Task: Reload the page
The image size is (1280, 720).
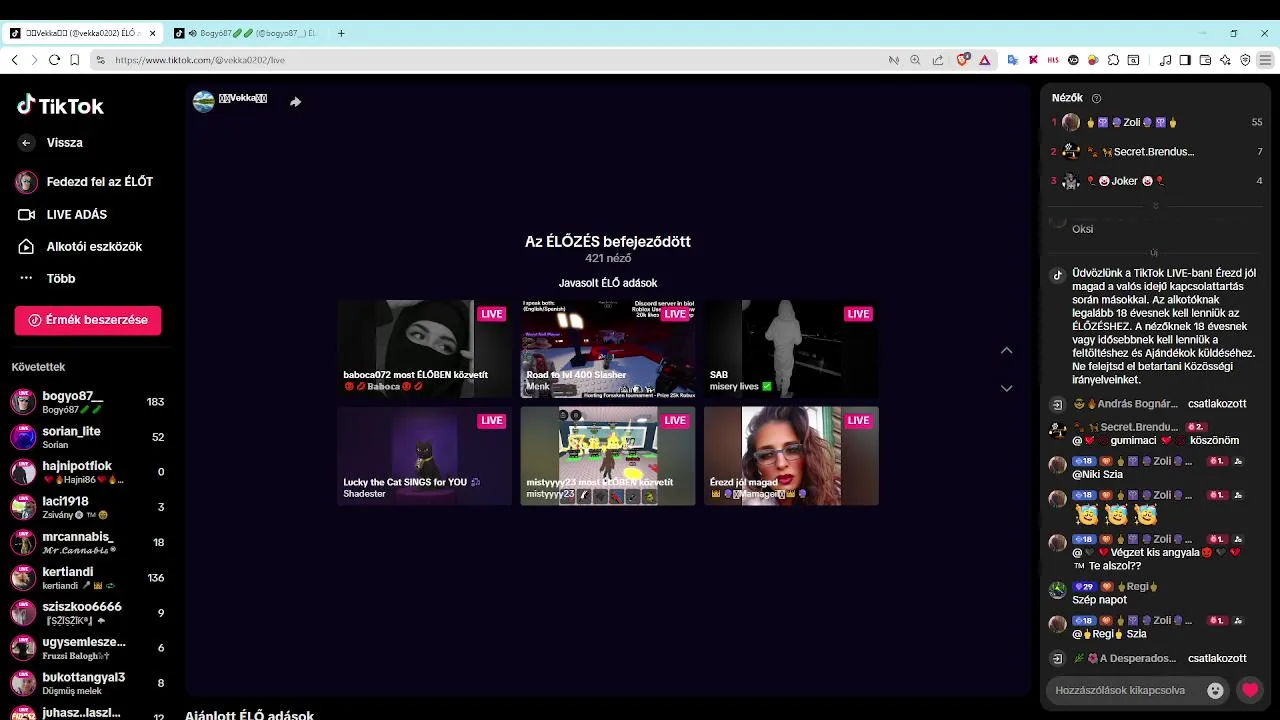Action: pos(54,60)
